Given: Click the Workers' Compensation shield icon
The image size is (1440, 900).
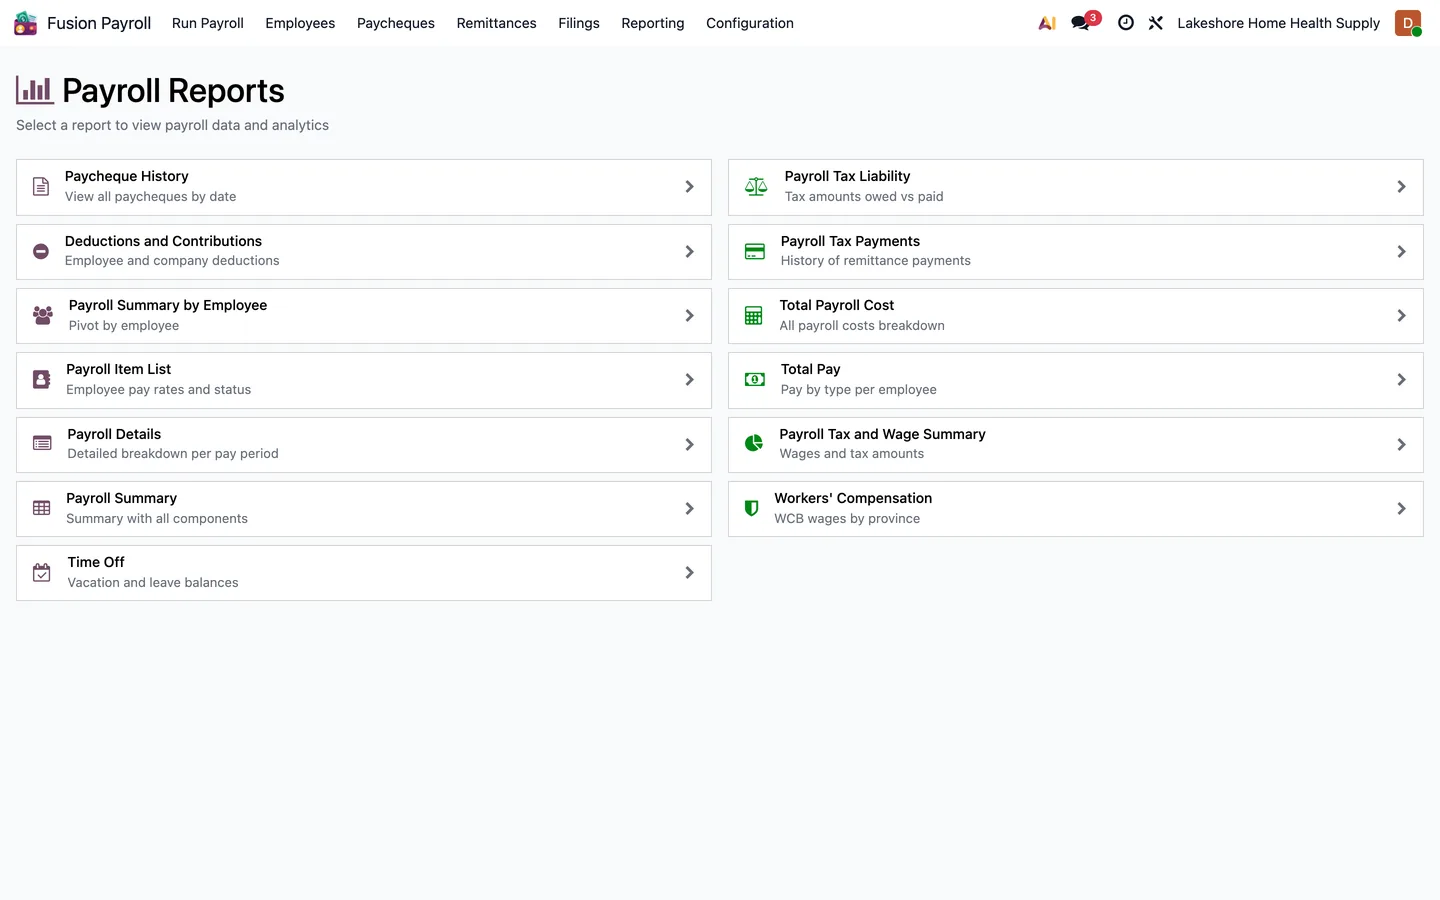Looking at the screenshot, I should [752, 508].
